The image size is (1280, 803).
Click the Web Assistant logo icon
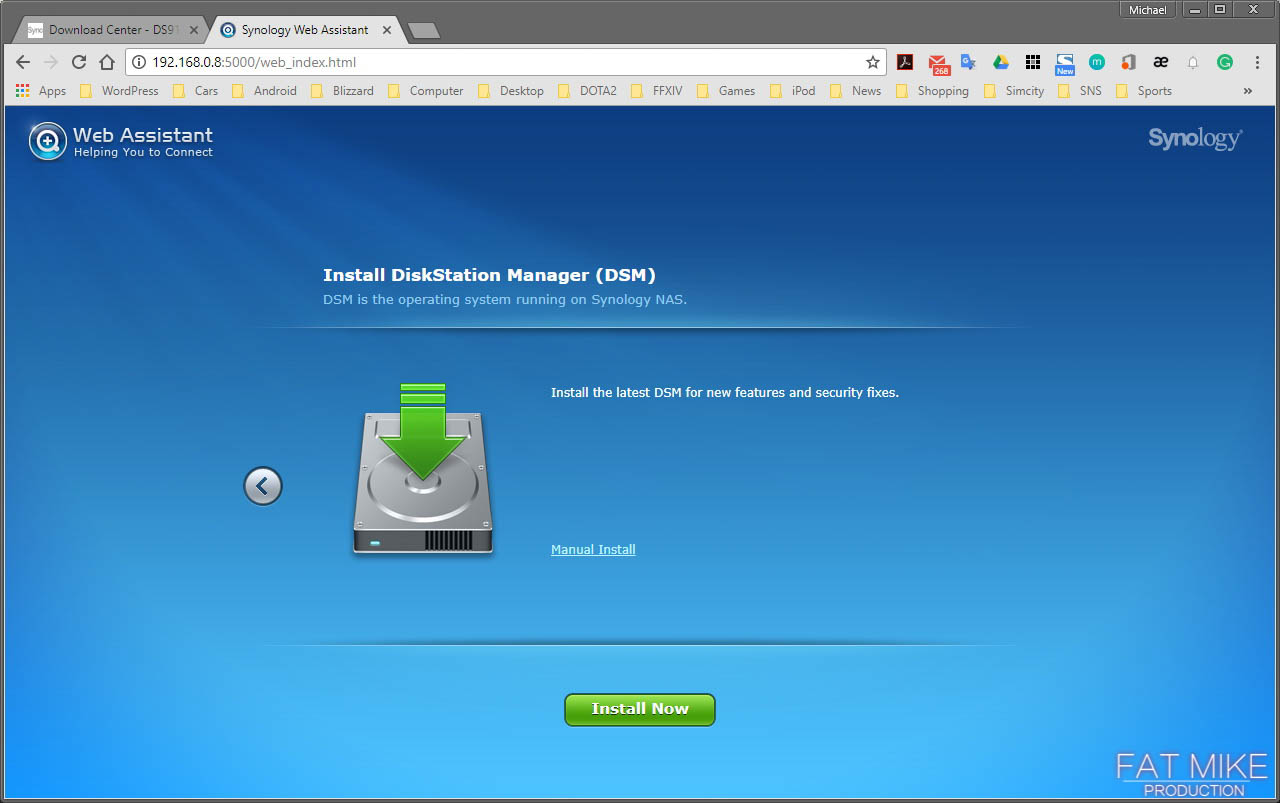point(47,141)
